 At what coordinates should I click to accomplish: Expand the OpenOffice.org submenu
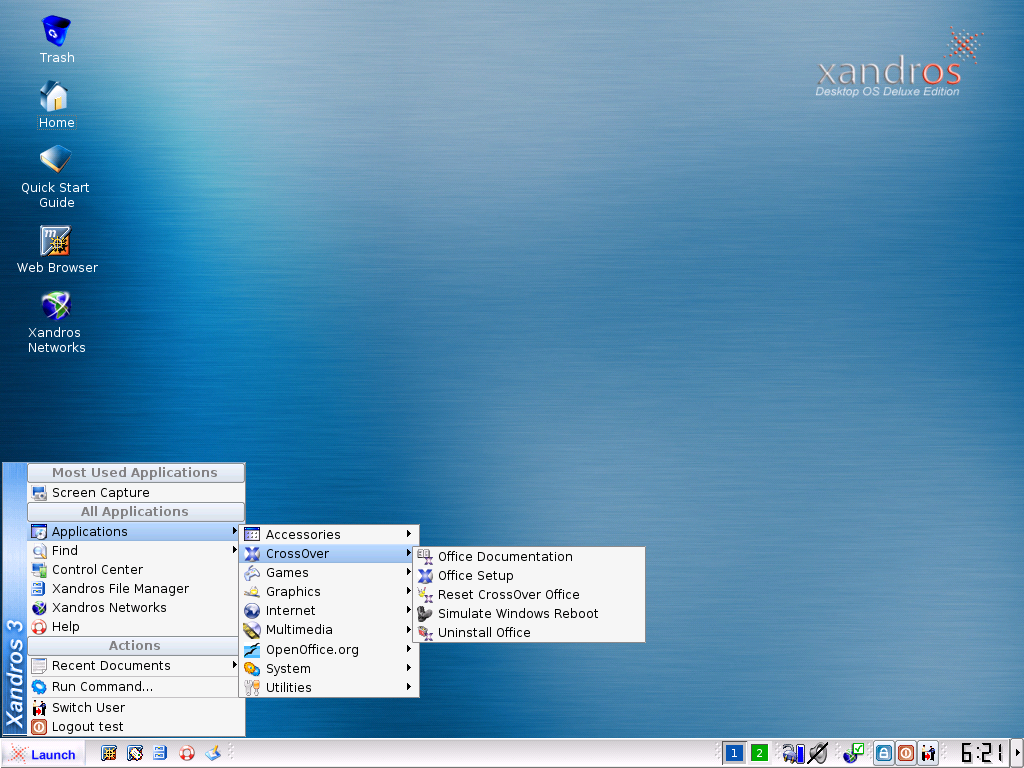[329, 649]
